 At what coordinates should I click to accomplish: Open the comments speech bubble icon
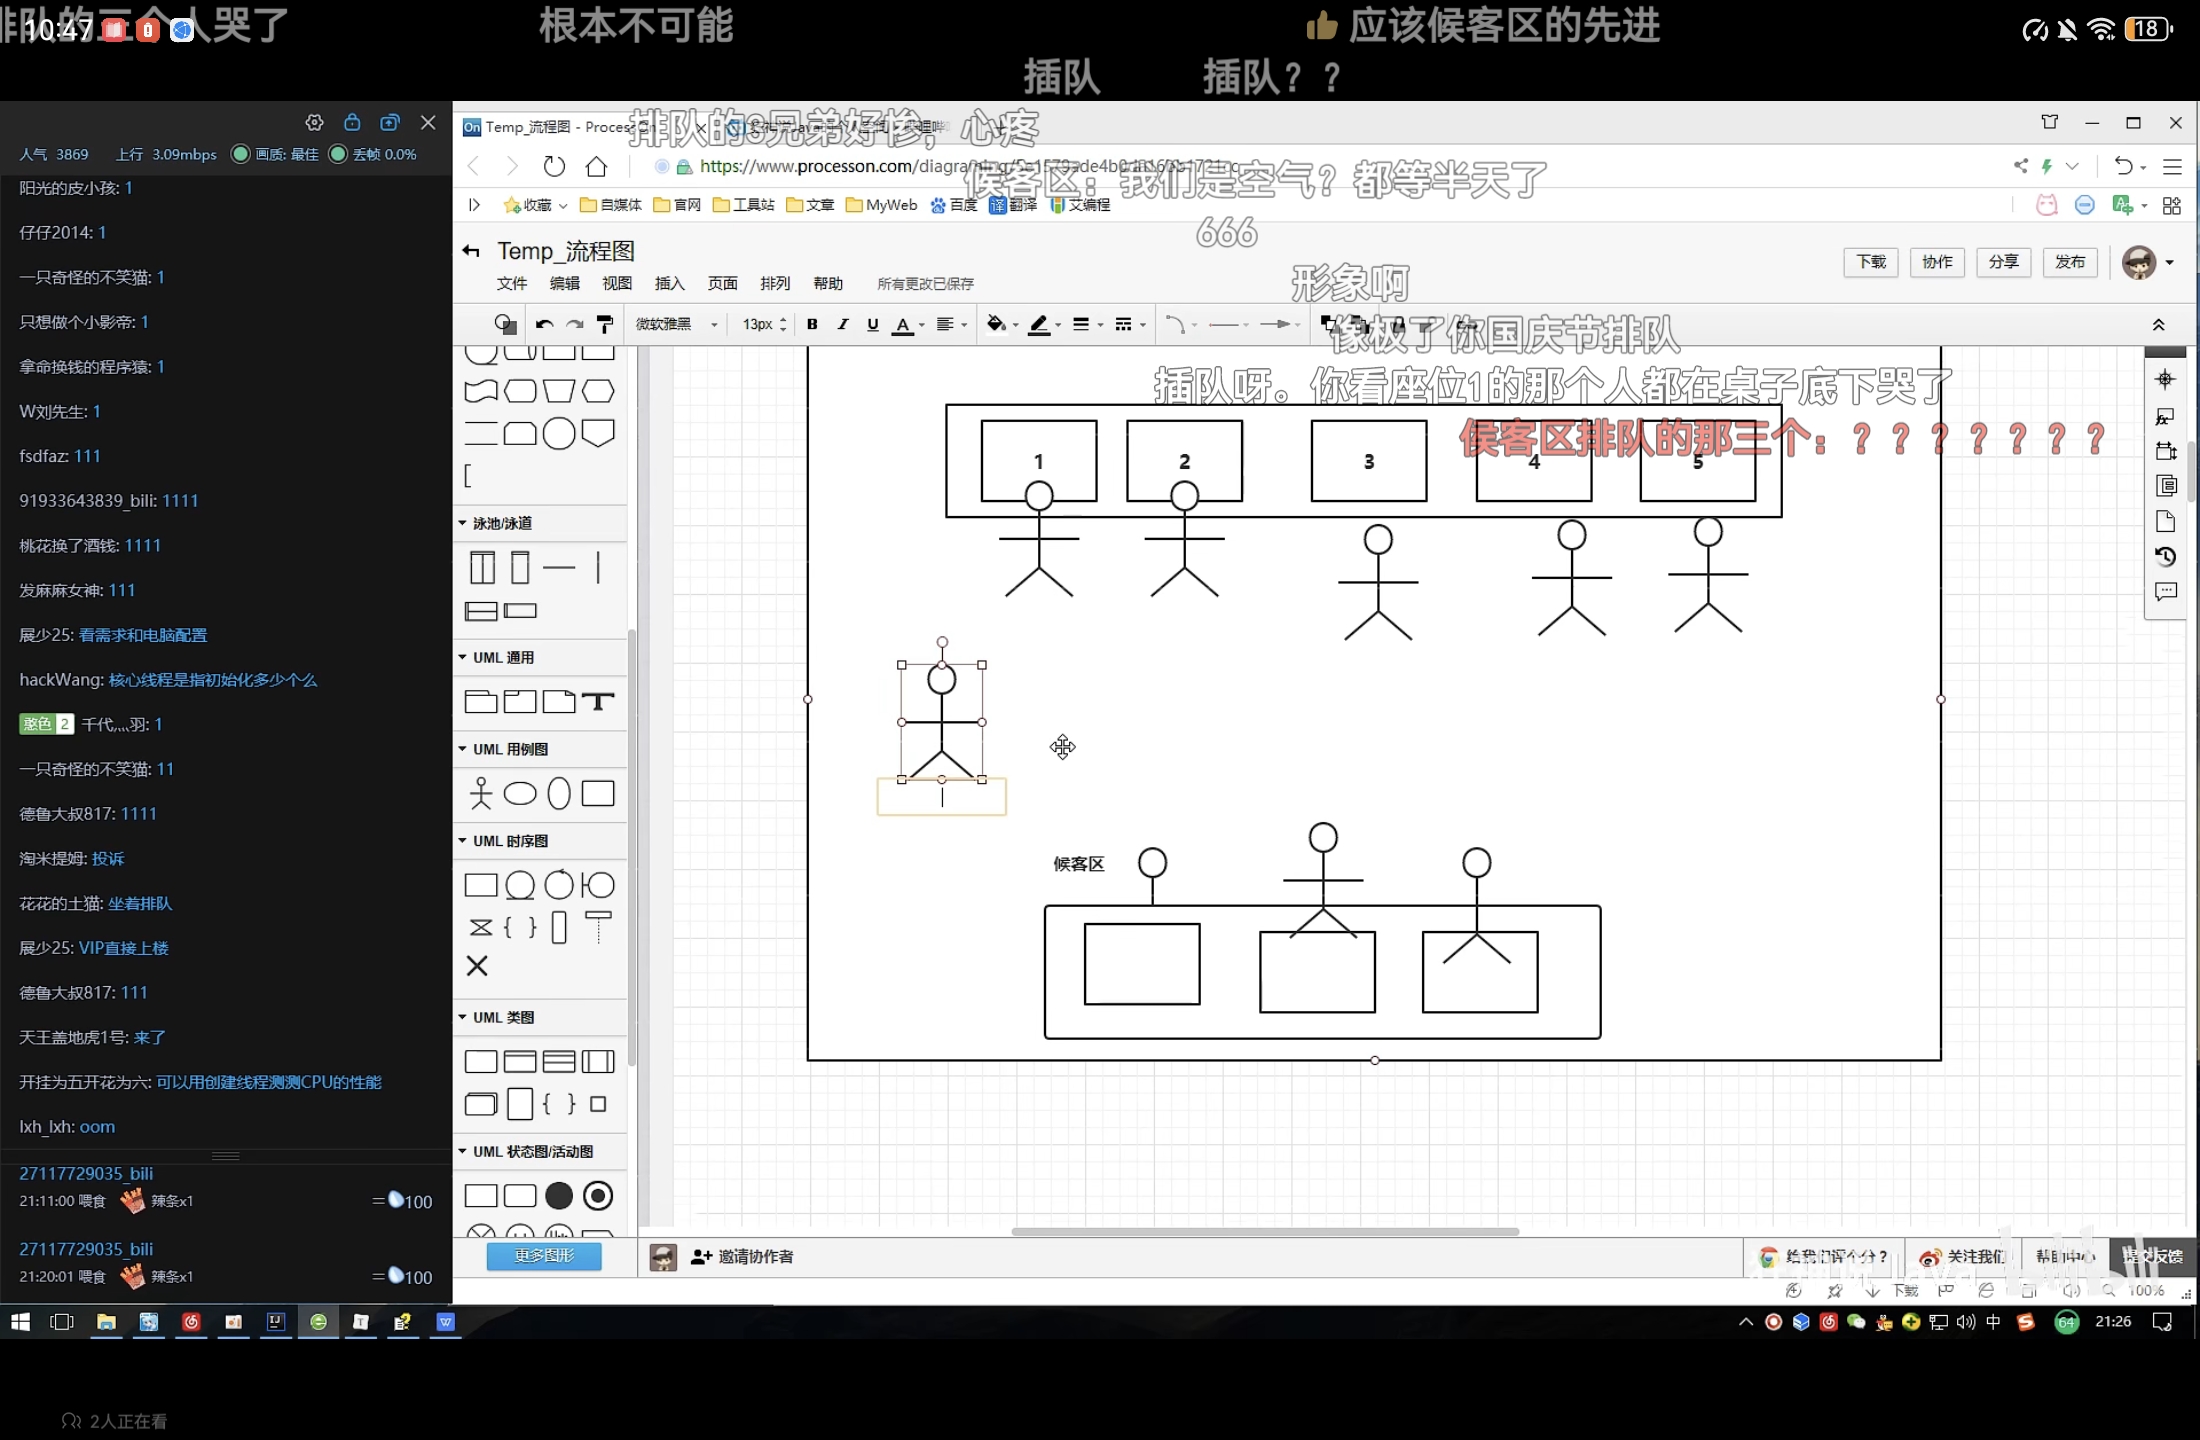point(2165,592)
